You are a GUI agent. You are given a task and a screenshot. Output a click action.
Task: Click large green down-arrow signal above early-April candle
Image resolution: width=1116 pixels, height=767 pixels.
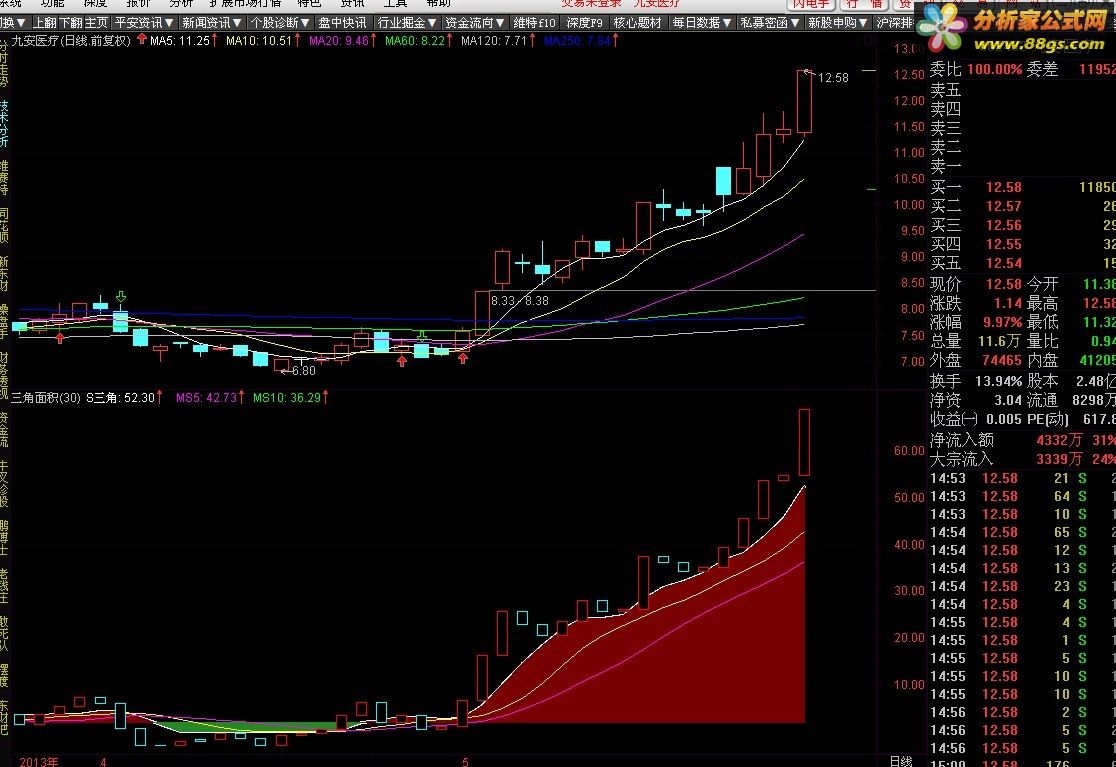tap(121, 296)
